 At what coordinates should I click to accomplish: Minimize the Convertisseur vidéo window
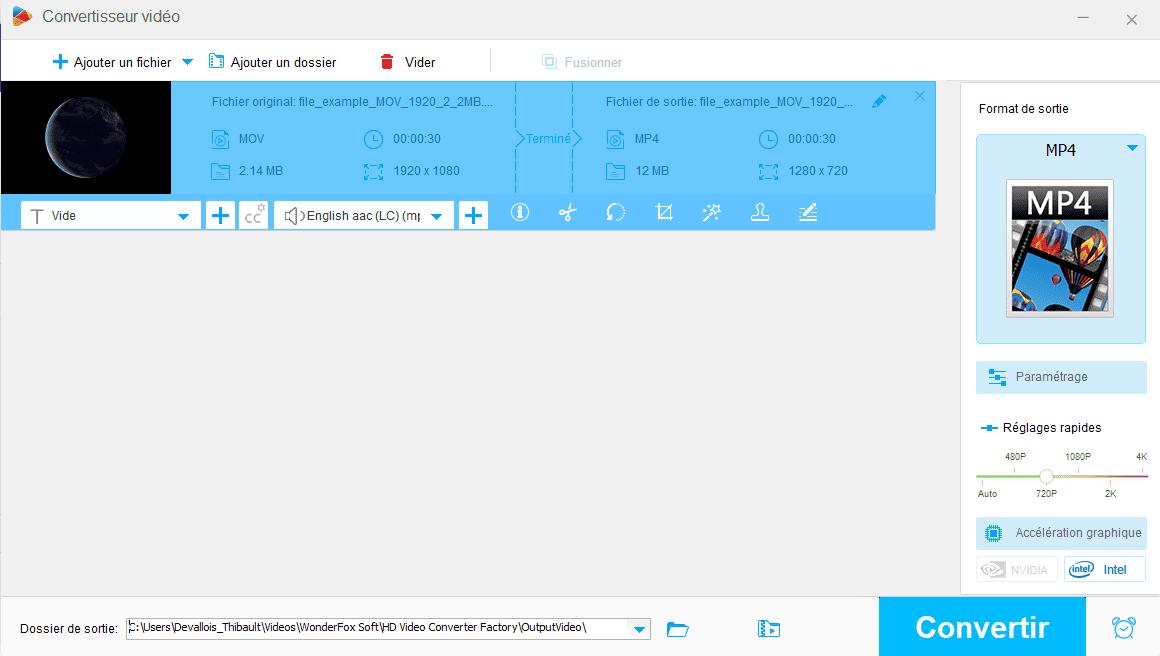1083,18
